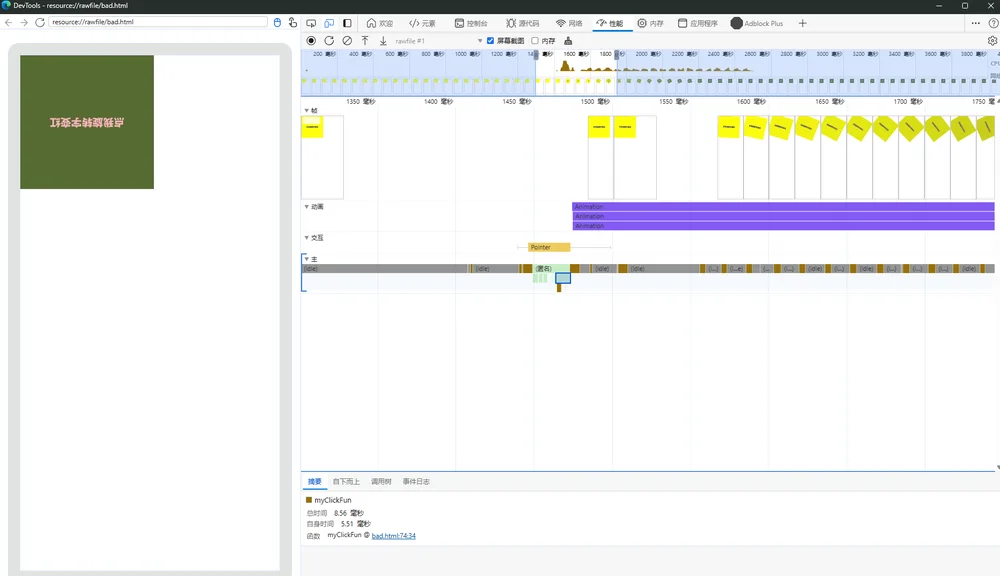Screen dimensions: 1000x576
Task: Select the 调用树 call tree tab
Action: (x=381, y=482)
